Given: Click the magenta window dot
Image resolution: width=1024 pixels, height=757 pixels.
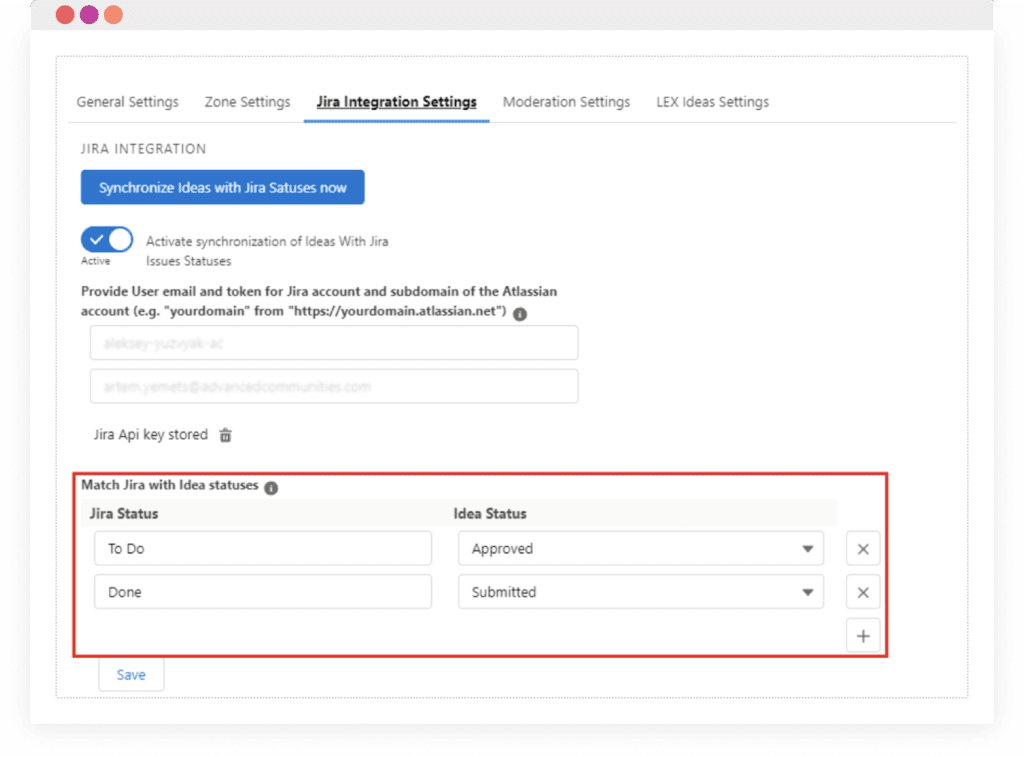Looking at the screenshot, I should 89,14.
